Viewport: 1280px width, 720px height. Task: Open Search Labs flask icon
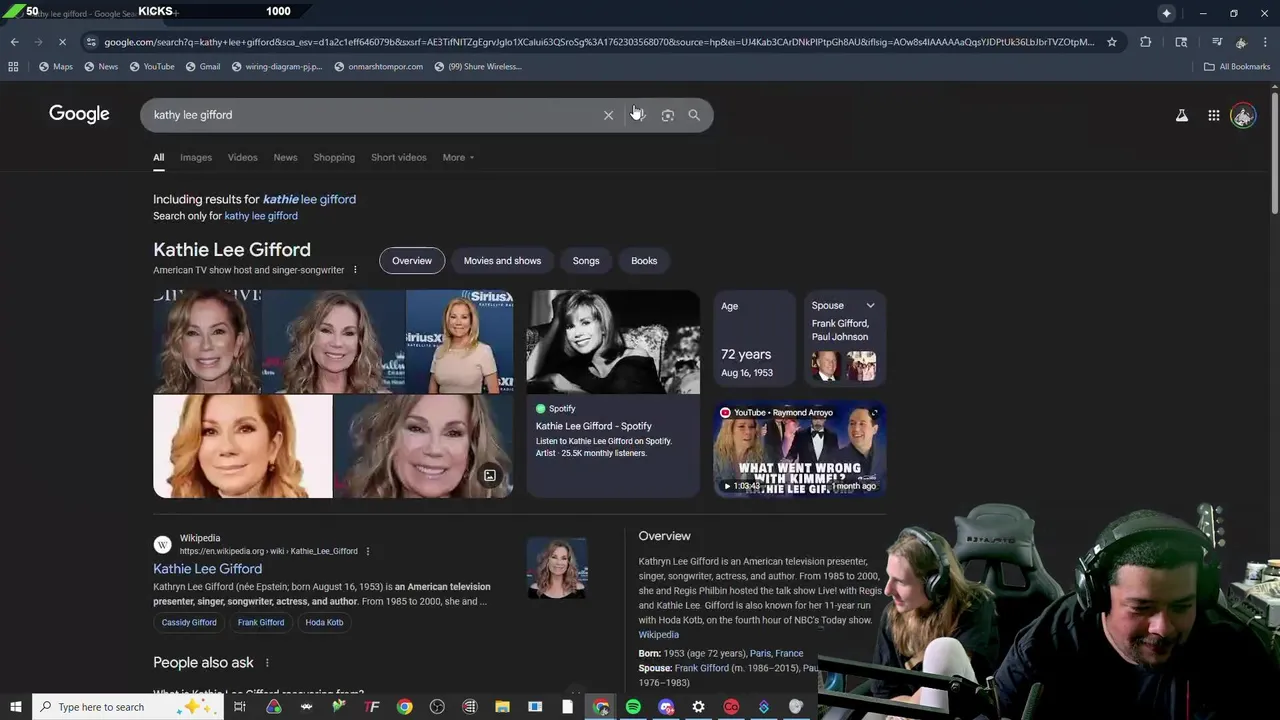[1182, 115]
